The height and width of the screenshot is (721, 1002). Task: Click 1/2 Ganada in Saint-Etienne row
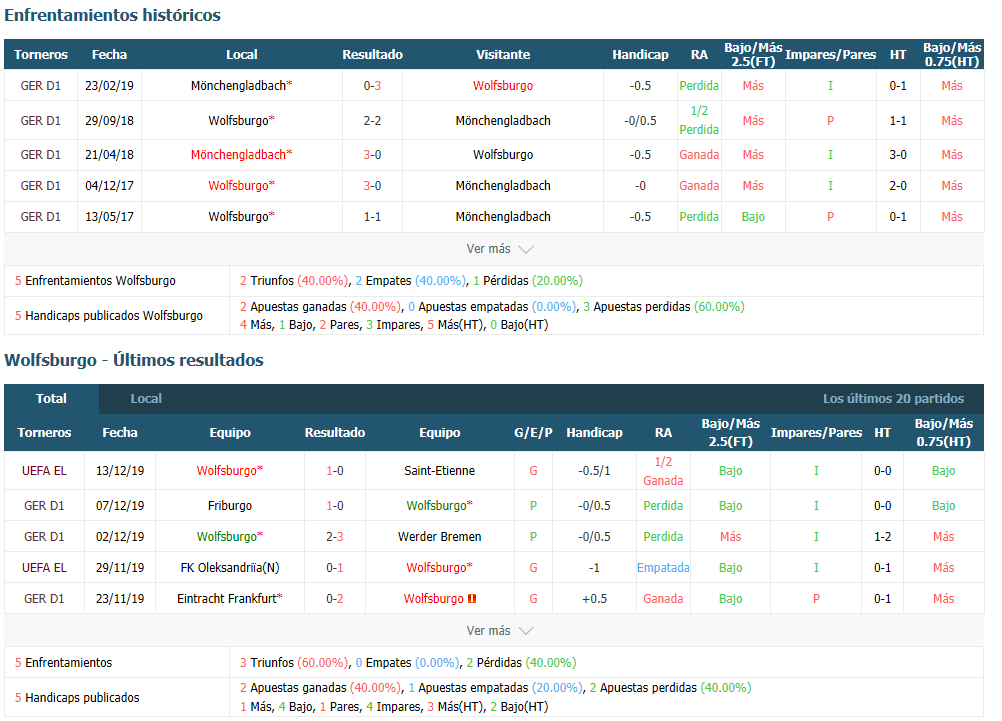[x=663, y=471]
